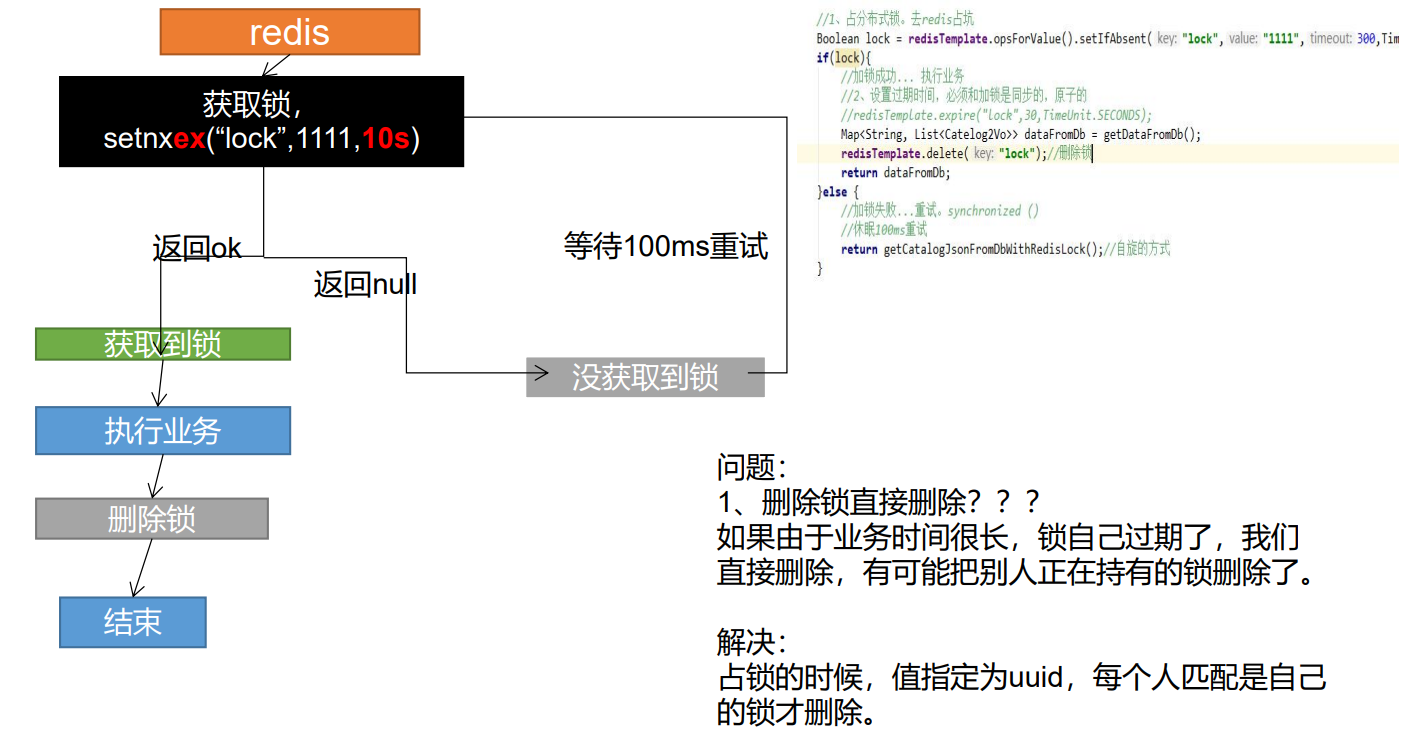Click the commented "redisTemplate.expire" line
Image resolution: width=1402 pixels, height=754 pixels.
(x=996, y=115)
